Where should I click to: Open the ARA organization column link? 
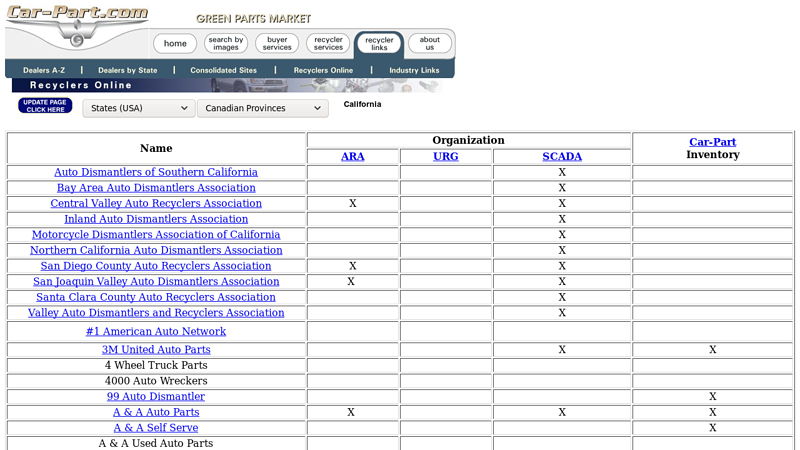[352, 157]
